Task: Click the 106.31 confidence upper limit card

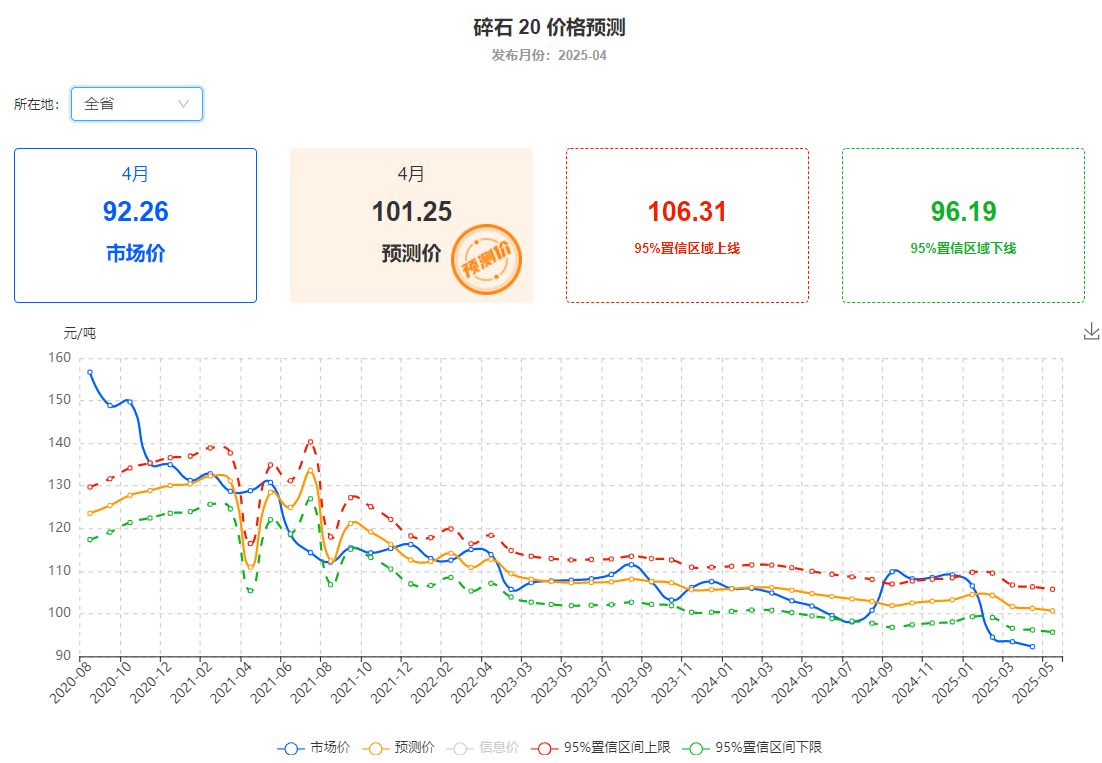Action: coord(687,225)
